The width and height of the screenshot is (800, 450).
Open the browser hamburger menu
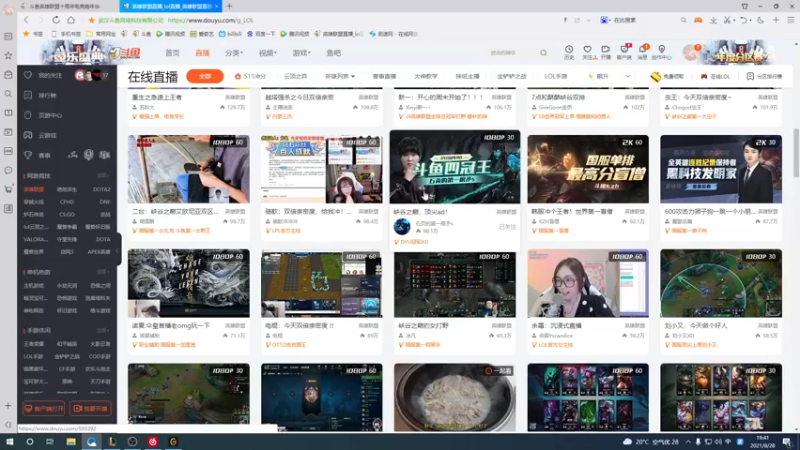(790, 20)
